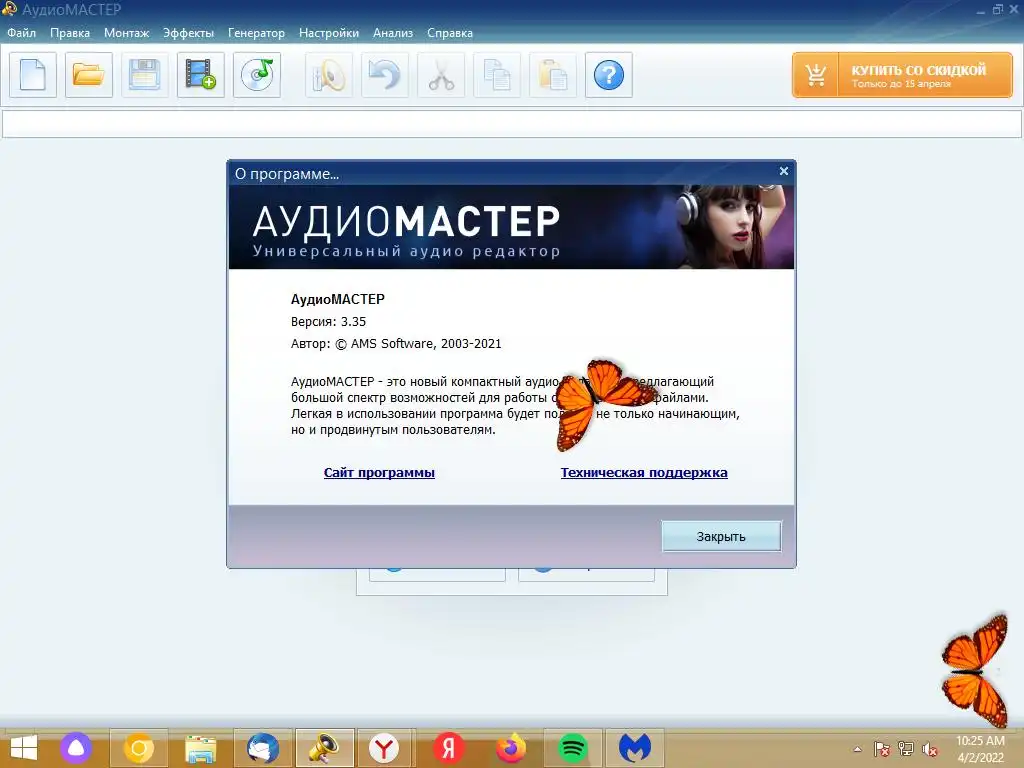Click the bold АудиоМАСТЕР product name text
The width and height of the screenshot is (1024, 768).
click(338, 299)
